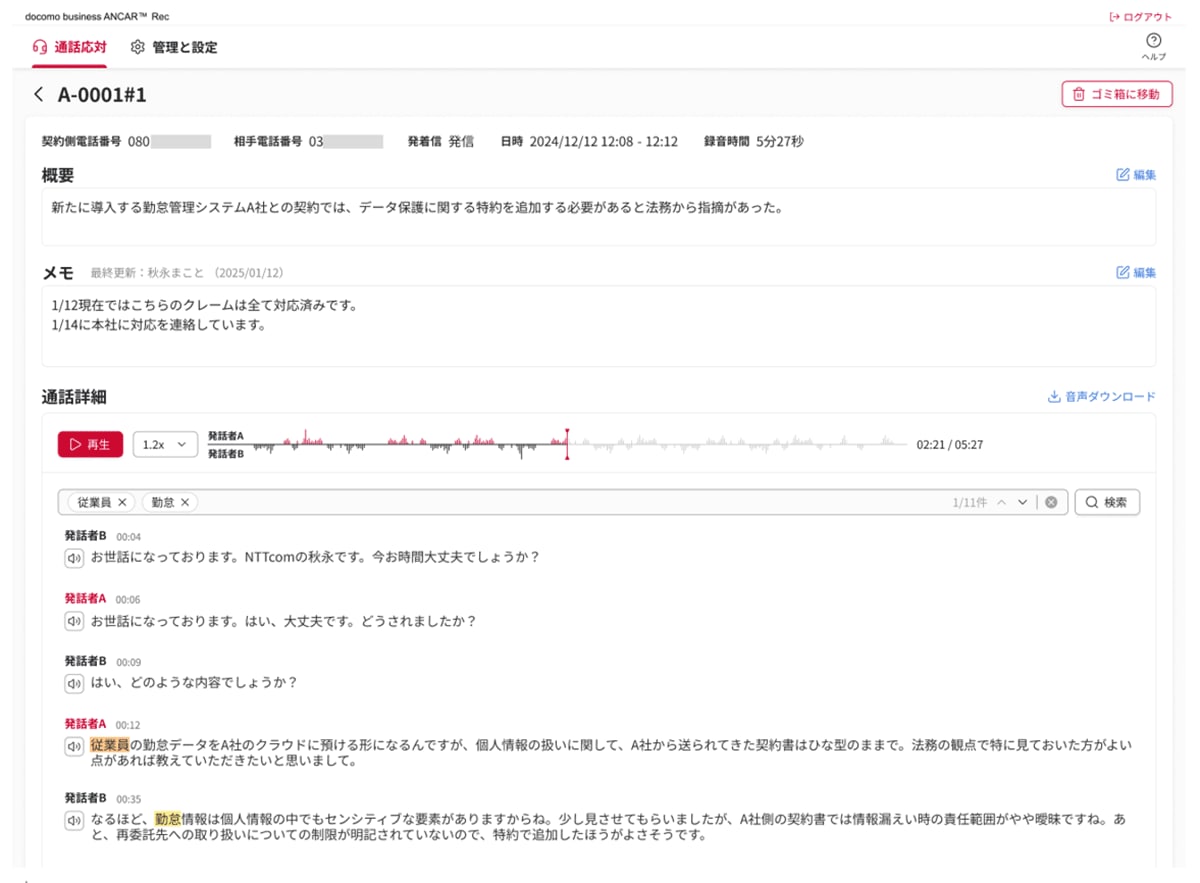
Task: Play audio for the 00:06 utterance
Action: (x=74, y=621)
